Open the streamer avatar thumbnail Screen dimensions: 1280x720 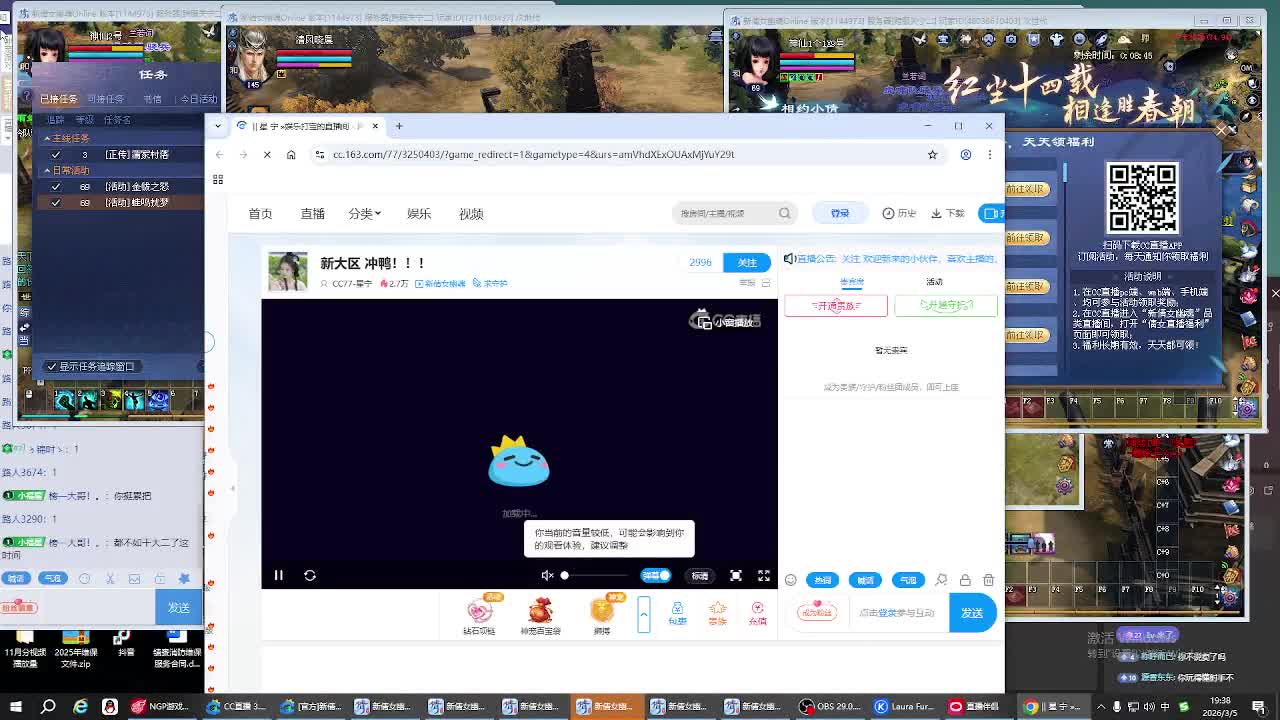(288, 271)
